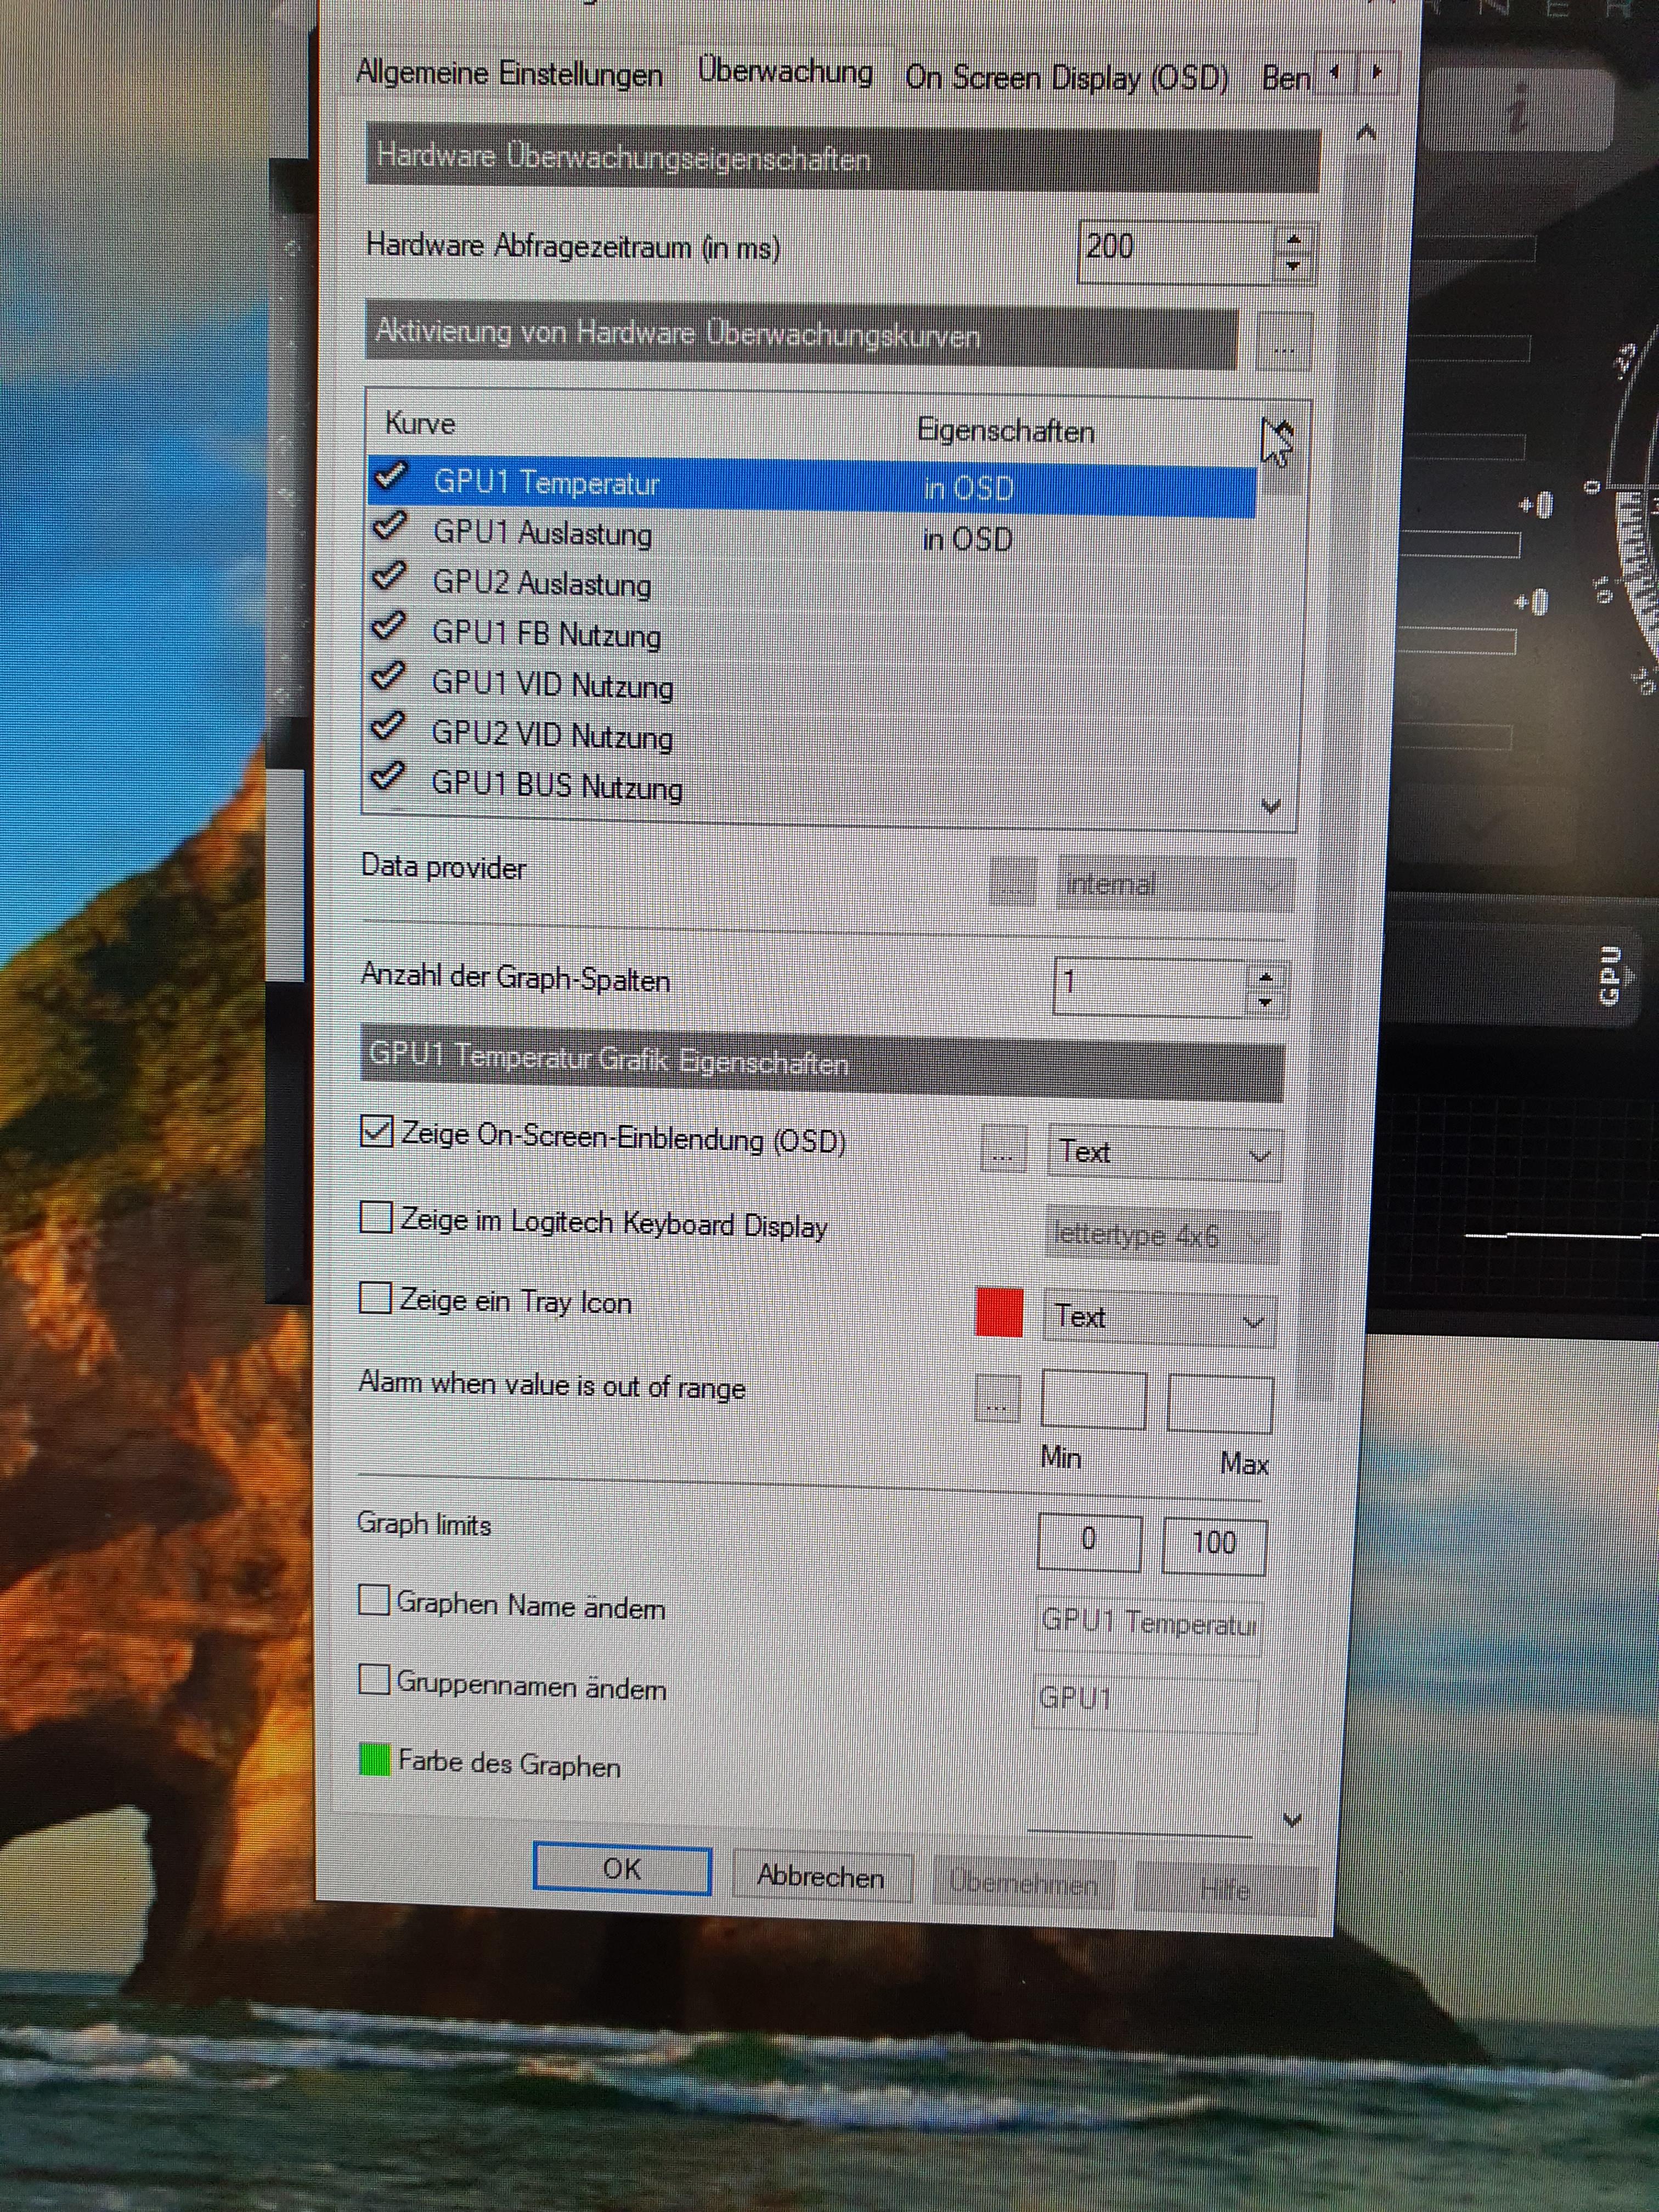1659x2212 pixels.
Task: Select the GPU1 Auslastung row text
Action: (542, 533)
